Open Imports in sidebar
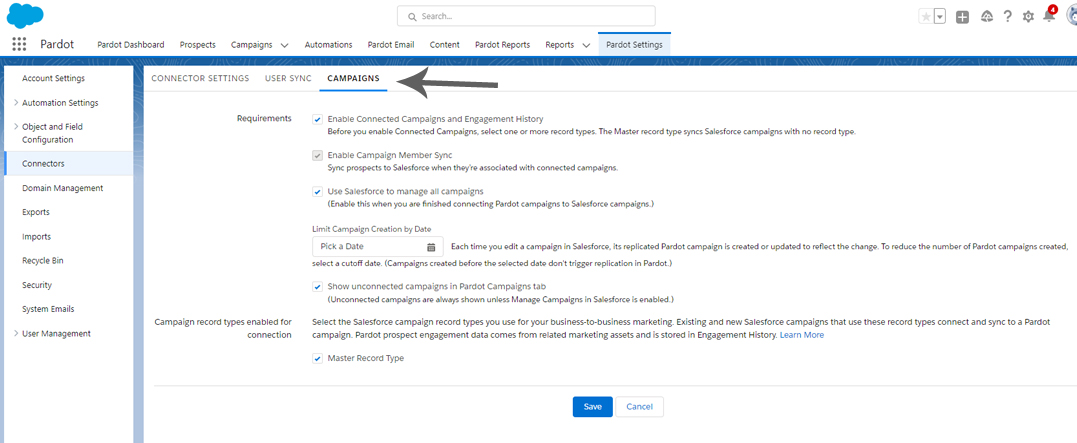Screen dimensions: 1077x443 click(x=36, y=236)
